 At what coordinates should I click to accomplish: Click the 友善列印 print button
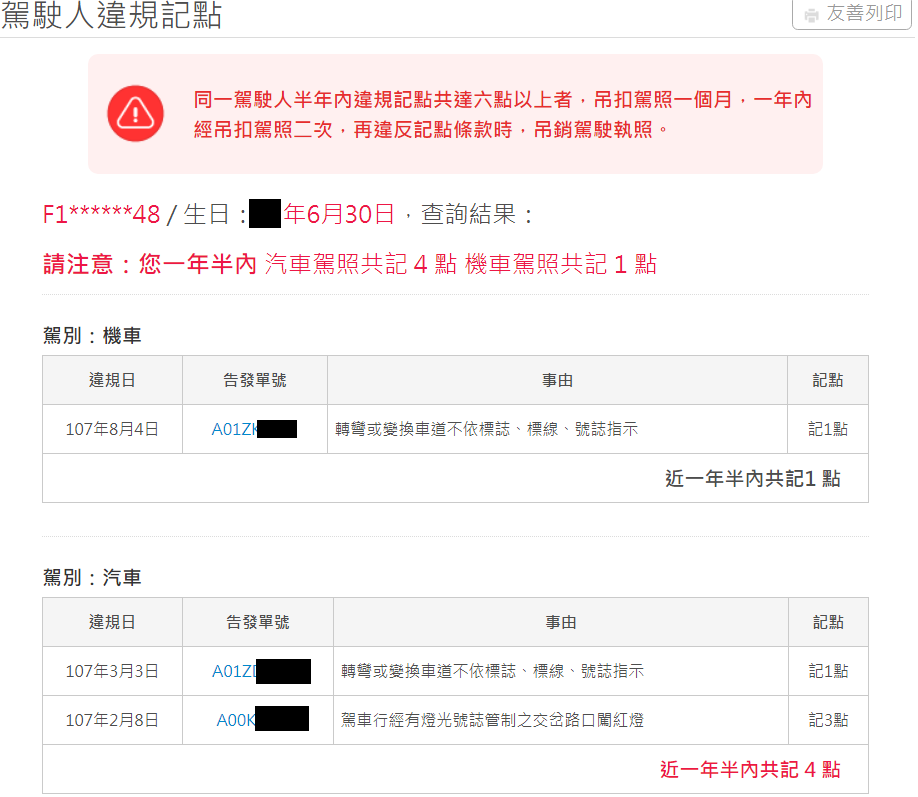850,14
